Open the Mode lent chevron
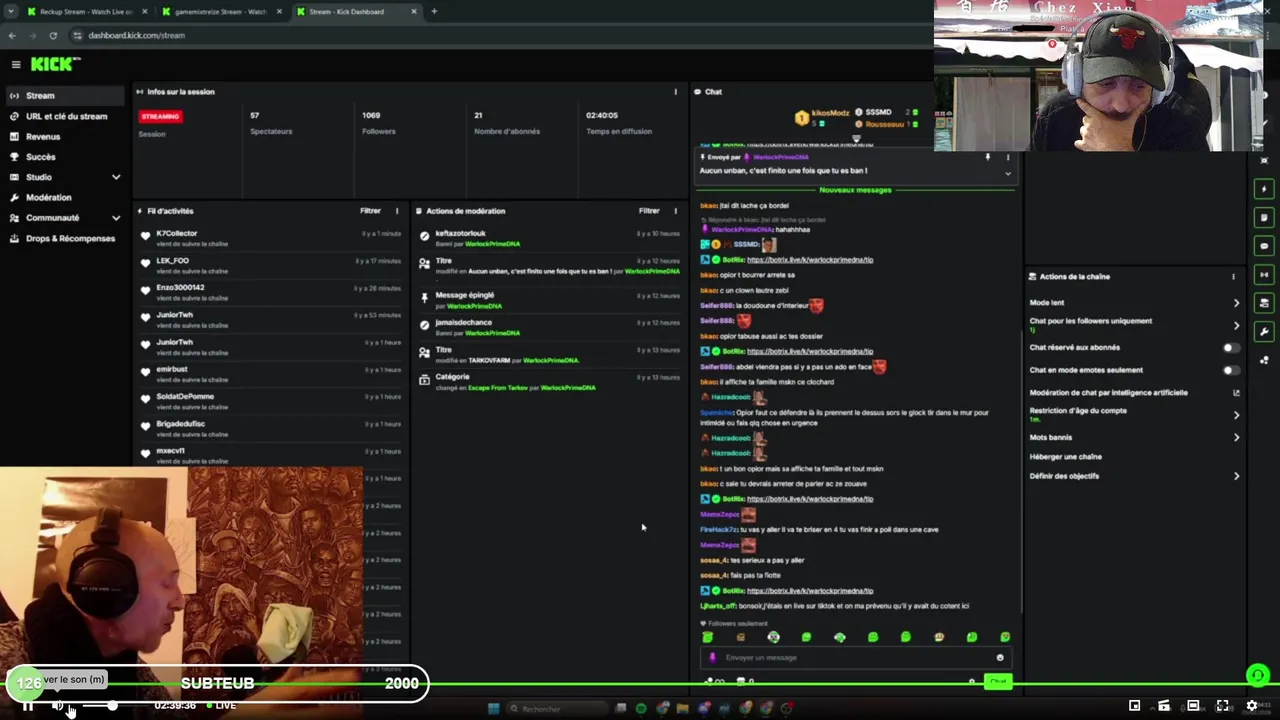This screenshot has height=720, width=1280. coord(1236,303)
